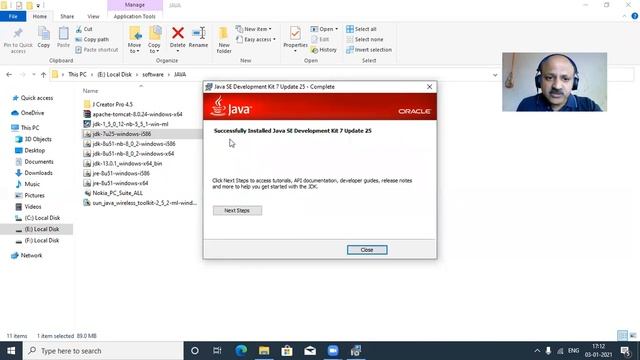
Task: Open Microsoft Store from taskbar
Action: (287, 351)
